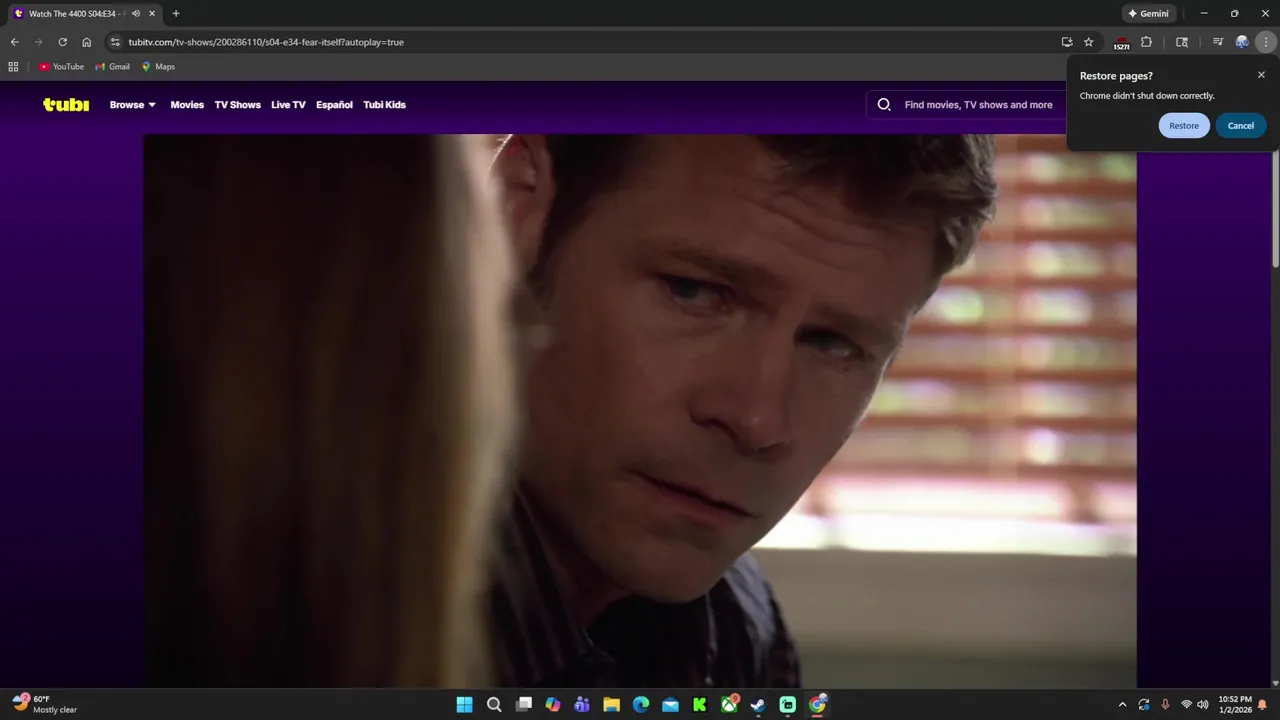This screenshot has height=720, width=1280.
Task: Open the red extension showing 15271
Action: [x=1121, y=43]
